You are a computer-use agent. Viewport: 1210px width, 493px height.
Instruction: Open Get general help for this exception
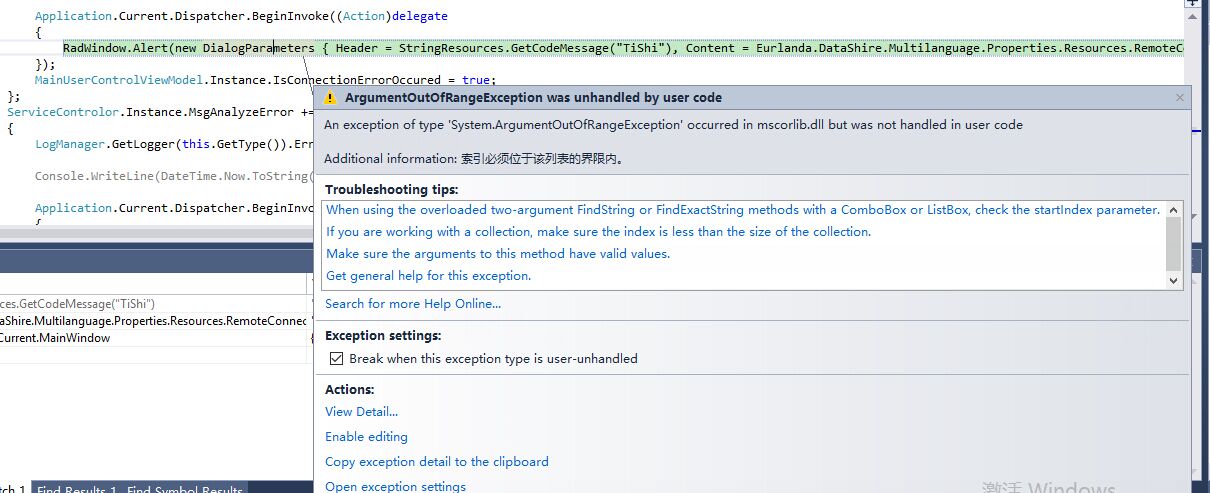[428, 276]
